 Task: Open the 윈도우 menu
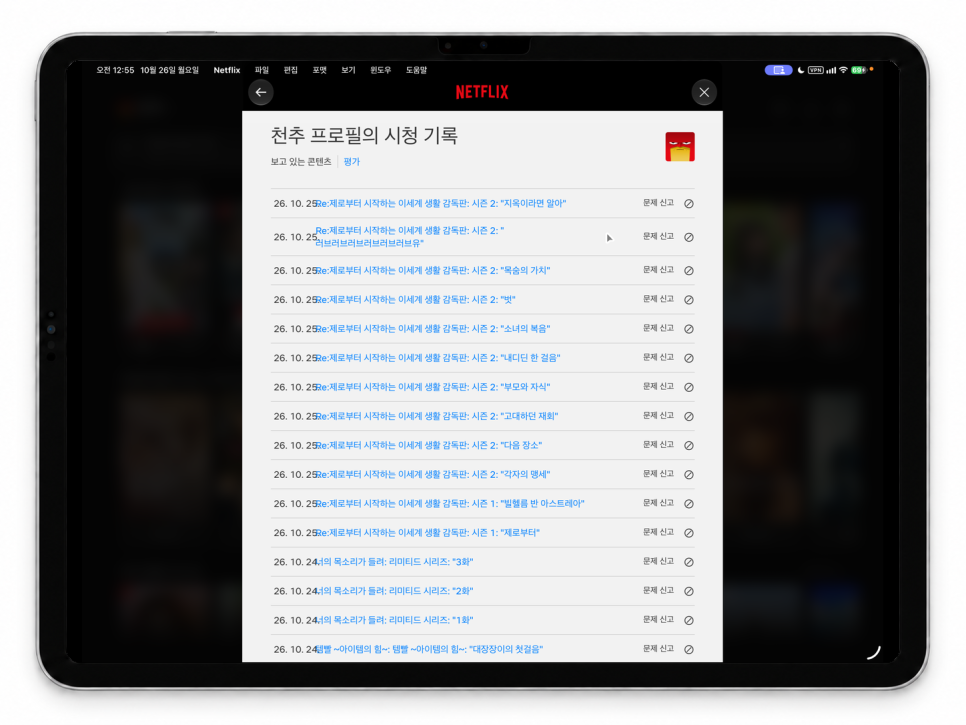point(381,70)
